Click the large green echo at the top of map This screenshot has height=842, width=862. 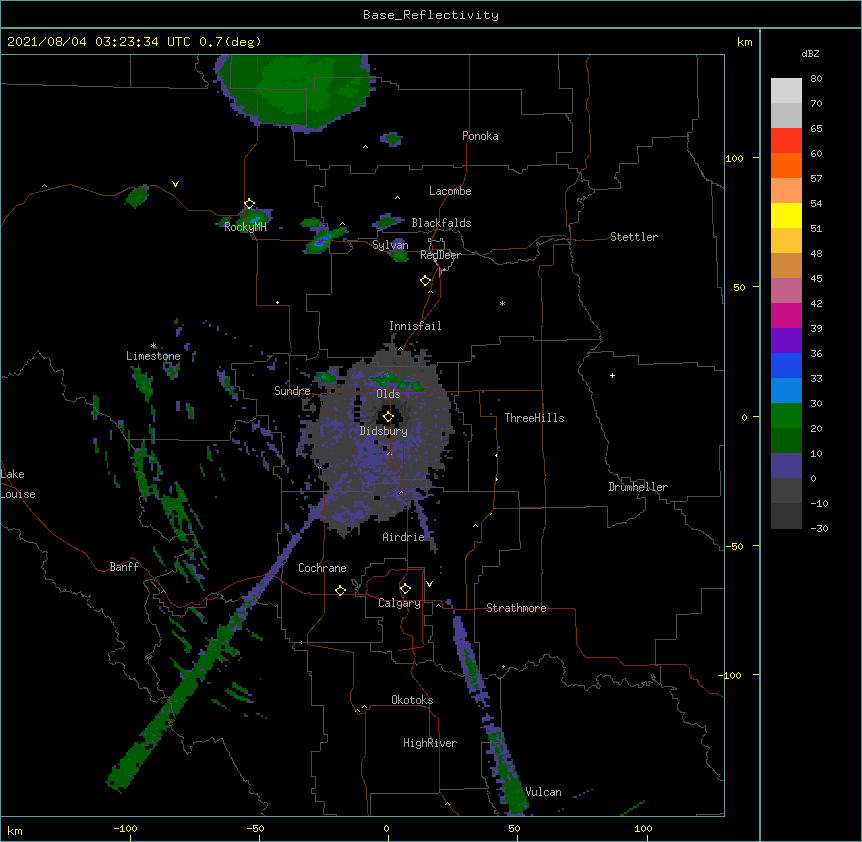coord(294,91)
